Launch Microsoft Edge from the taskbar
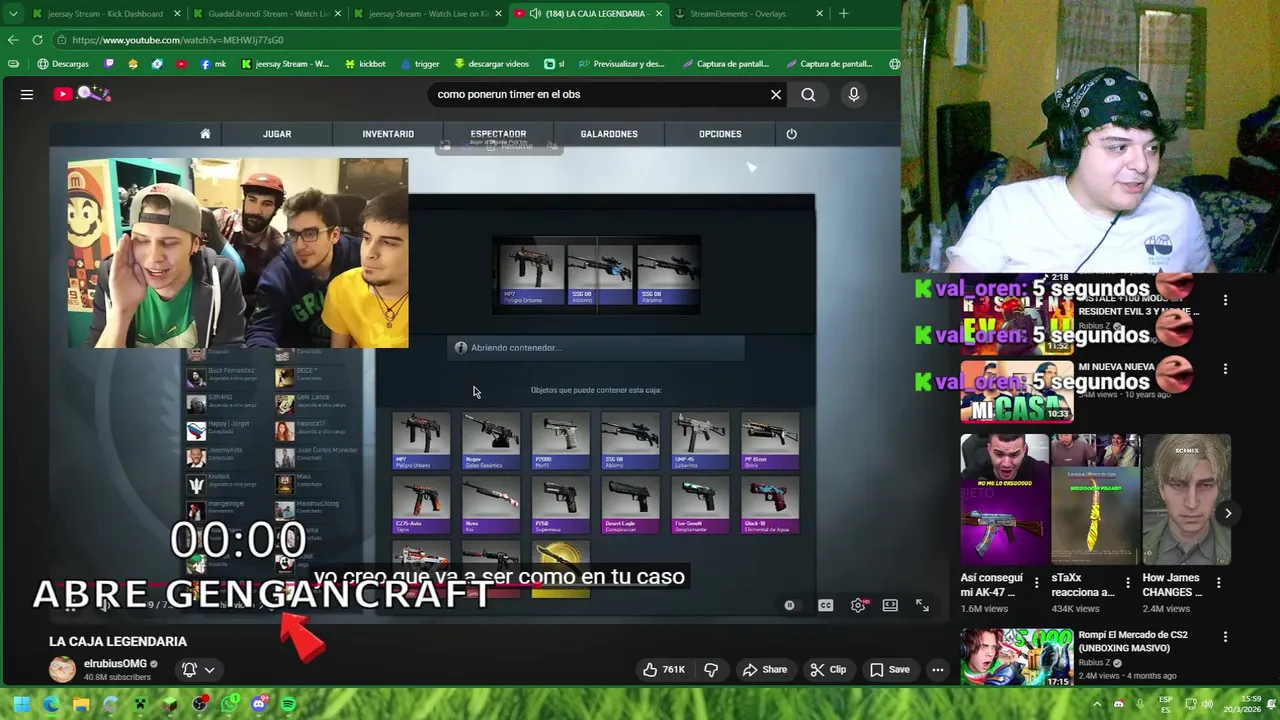Viewport: 1280px width, 720px height. (52, 704)
